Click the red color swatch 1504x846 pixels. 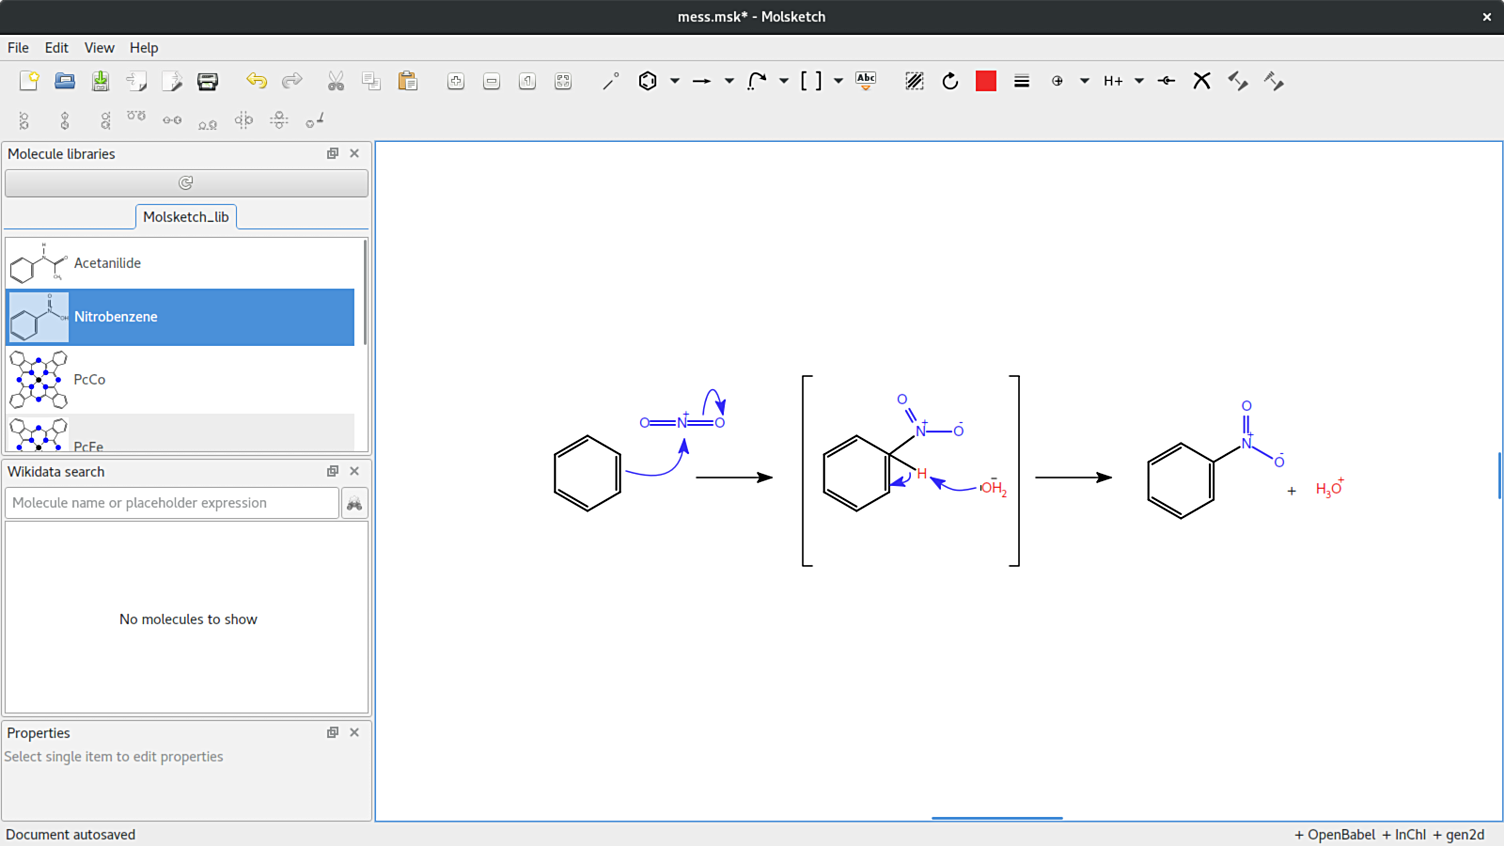click(x=985, y=81)
